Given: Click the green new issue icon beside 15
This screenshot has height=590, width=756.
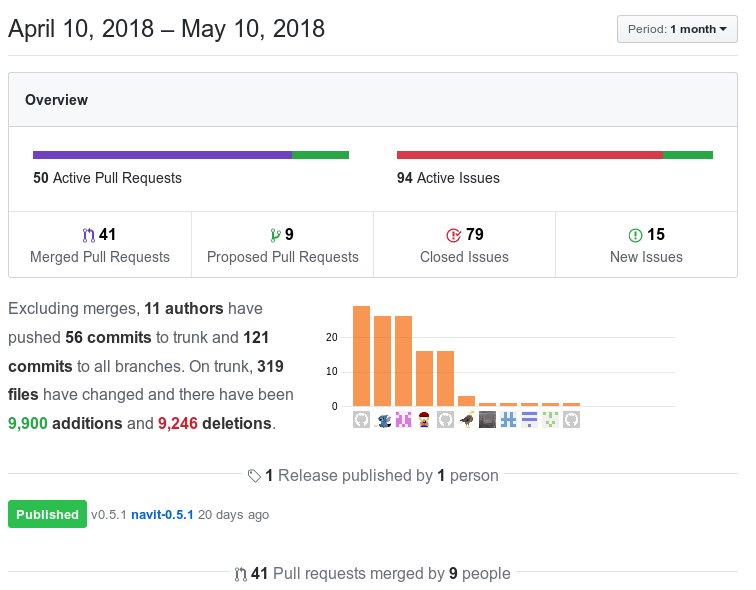Looking at the screenshot, I should [635, 235].
